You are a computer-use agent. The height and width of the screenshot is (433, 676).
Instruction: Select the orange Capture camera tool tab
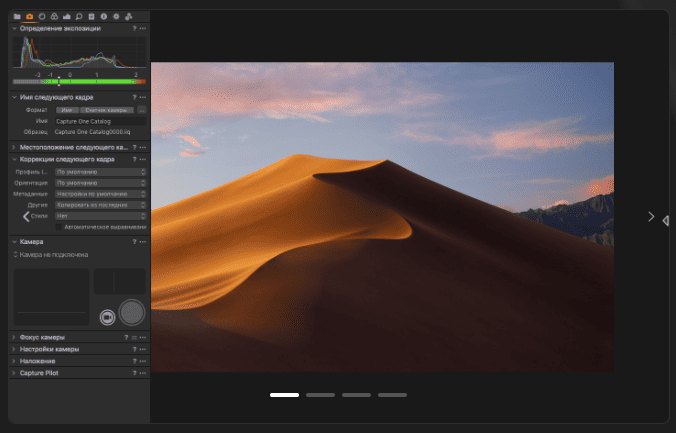29,16
